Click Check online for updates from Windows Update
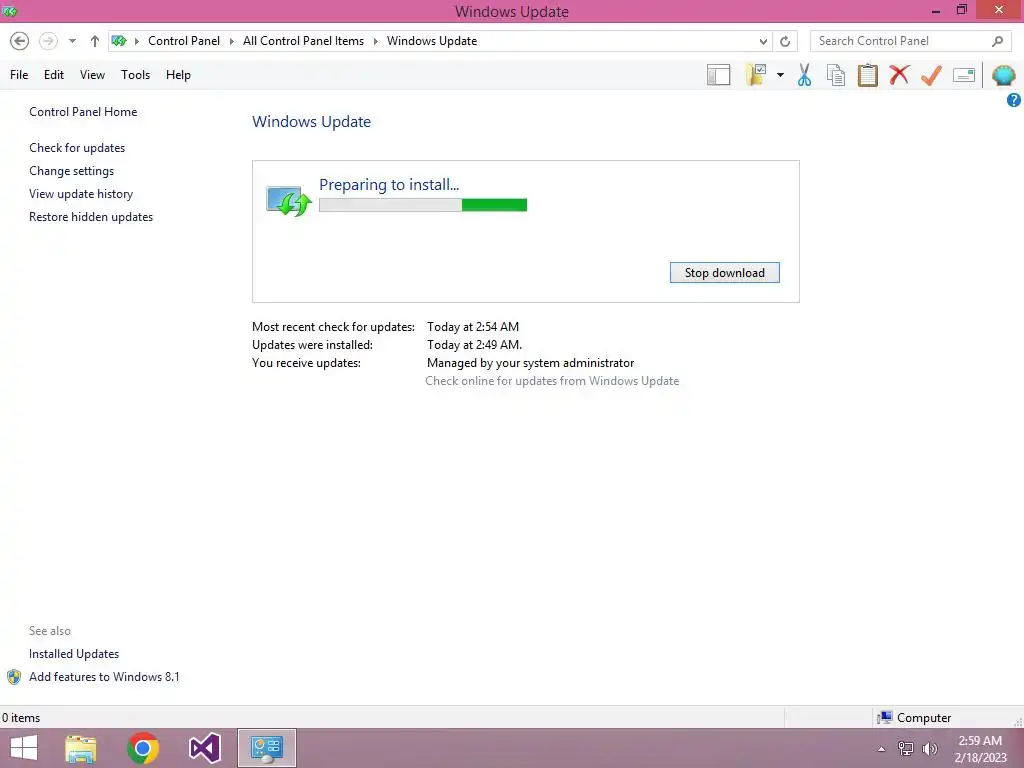This screenshot has width=1024, height=768. pos(552,381)
